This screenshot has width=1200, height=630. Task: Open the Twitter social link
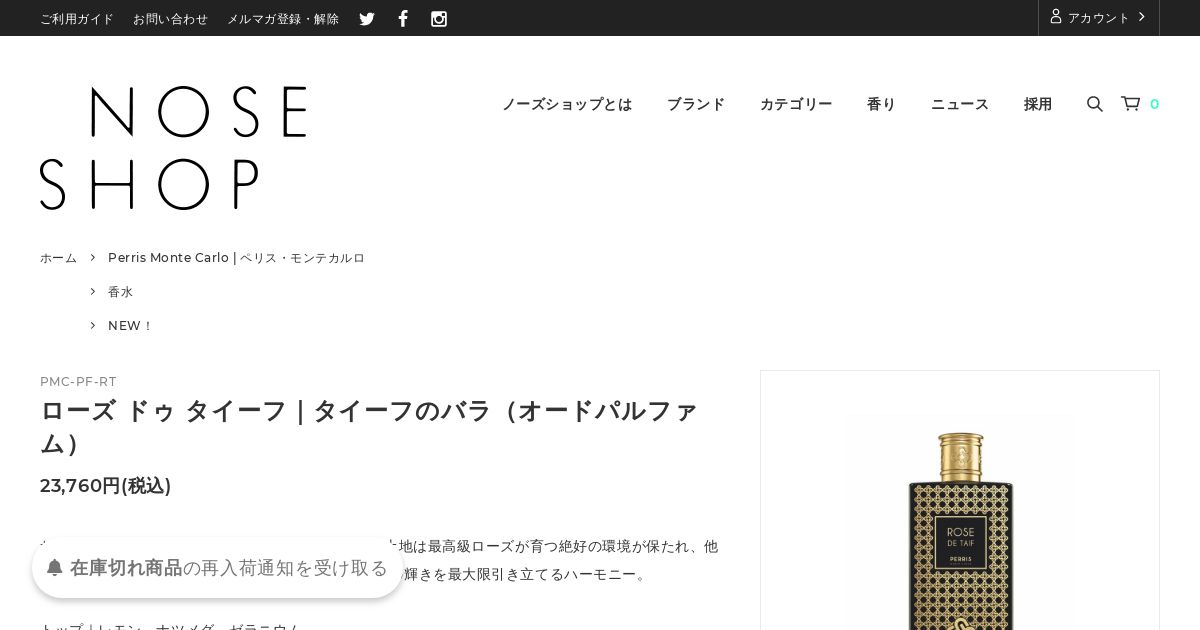pos(367,19)
